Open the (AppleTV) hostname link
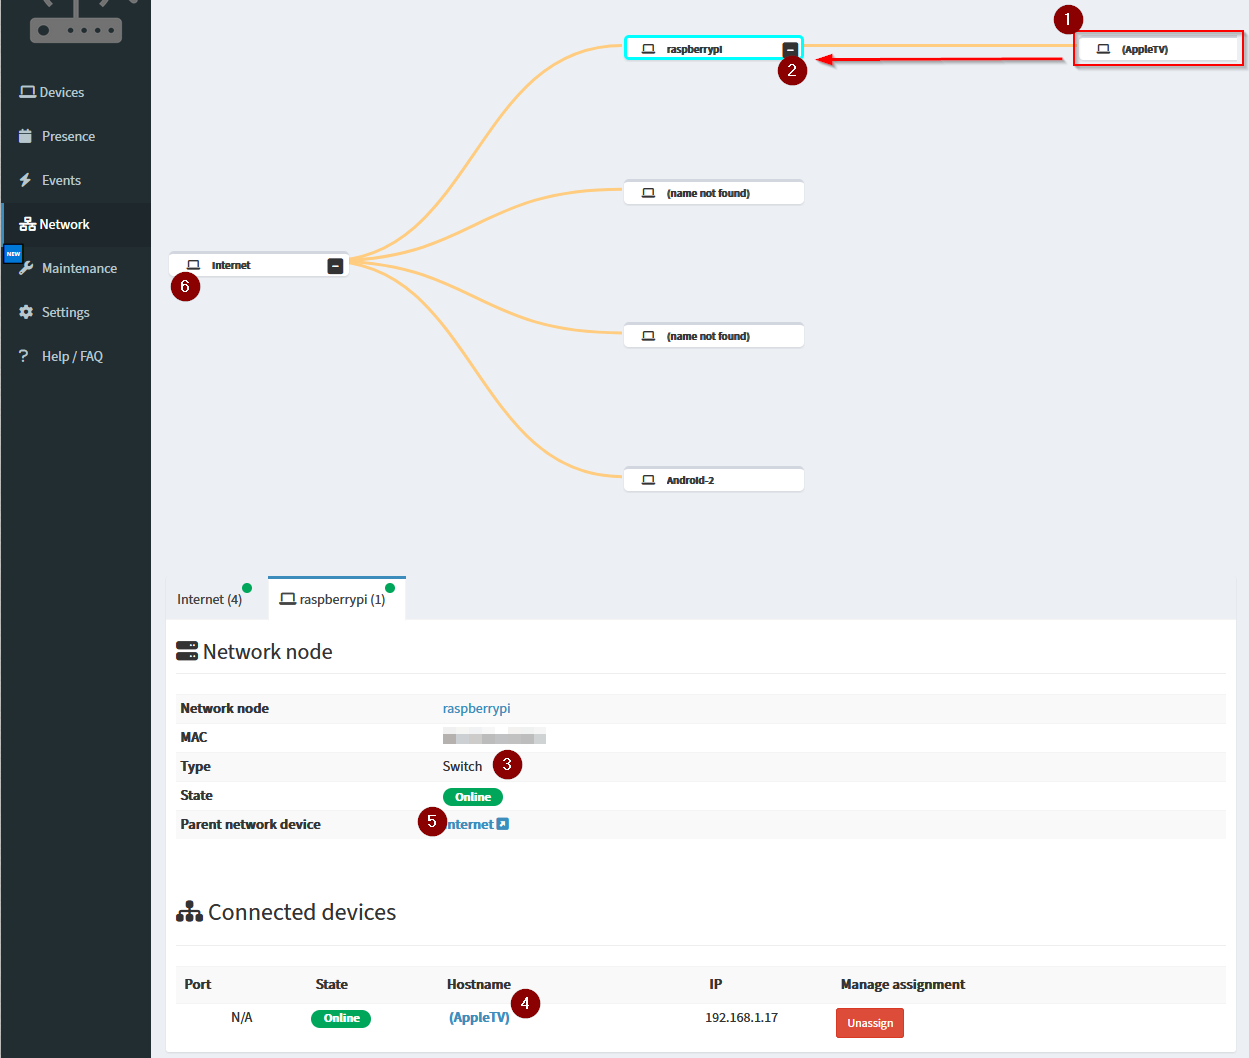 pos(479,1017)
